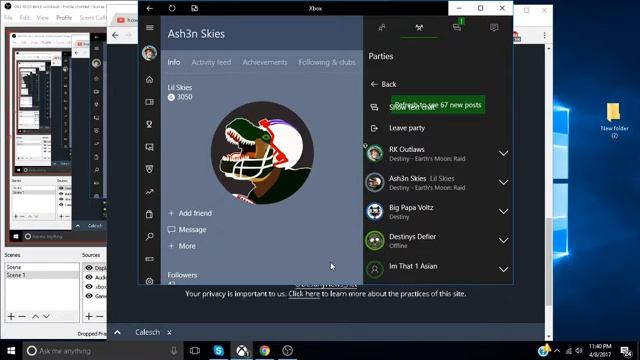Expand Destinys Defier party member options
640x360 pixels.
point(504,240)
